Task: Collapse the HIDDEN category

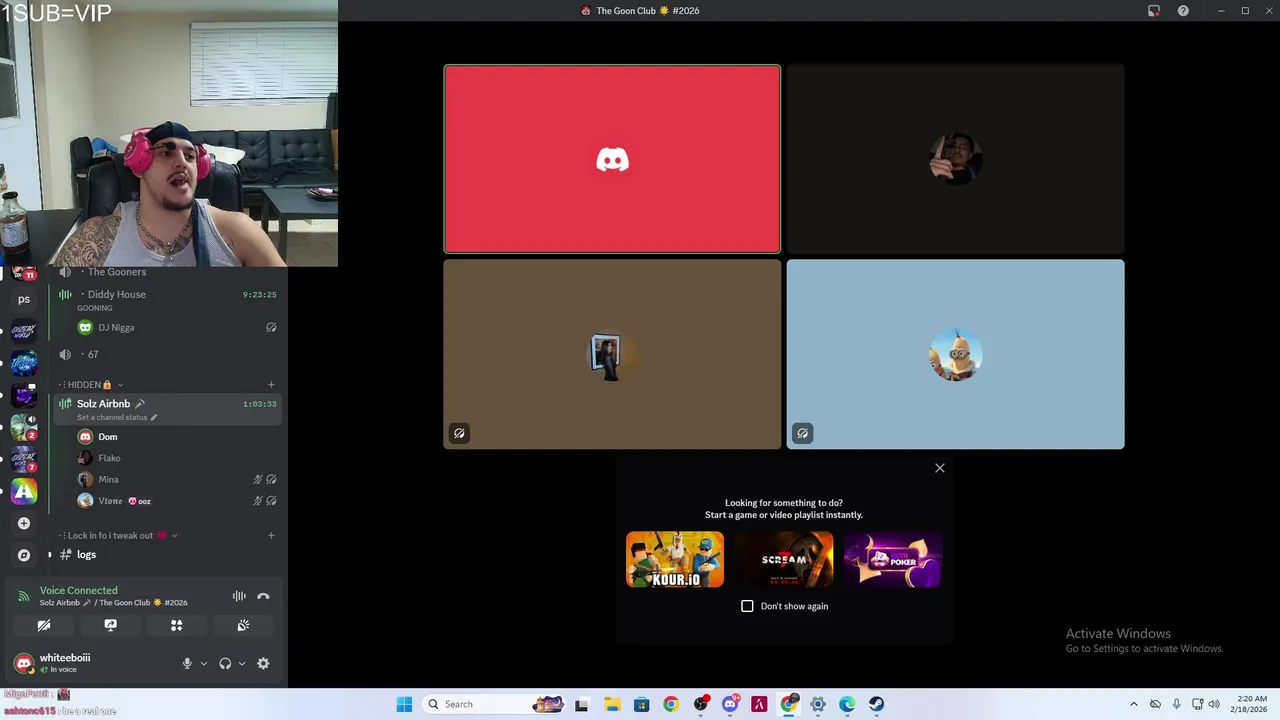Action: point(90,384)
